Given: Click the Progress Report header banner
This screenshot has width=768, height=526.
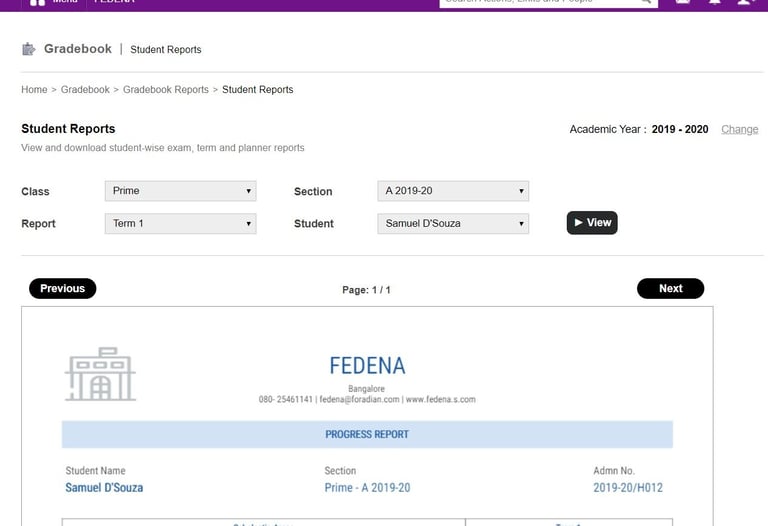Looking at the screenshot, I should pyautogui.click(x=367, y=435).
